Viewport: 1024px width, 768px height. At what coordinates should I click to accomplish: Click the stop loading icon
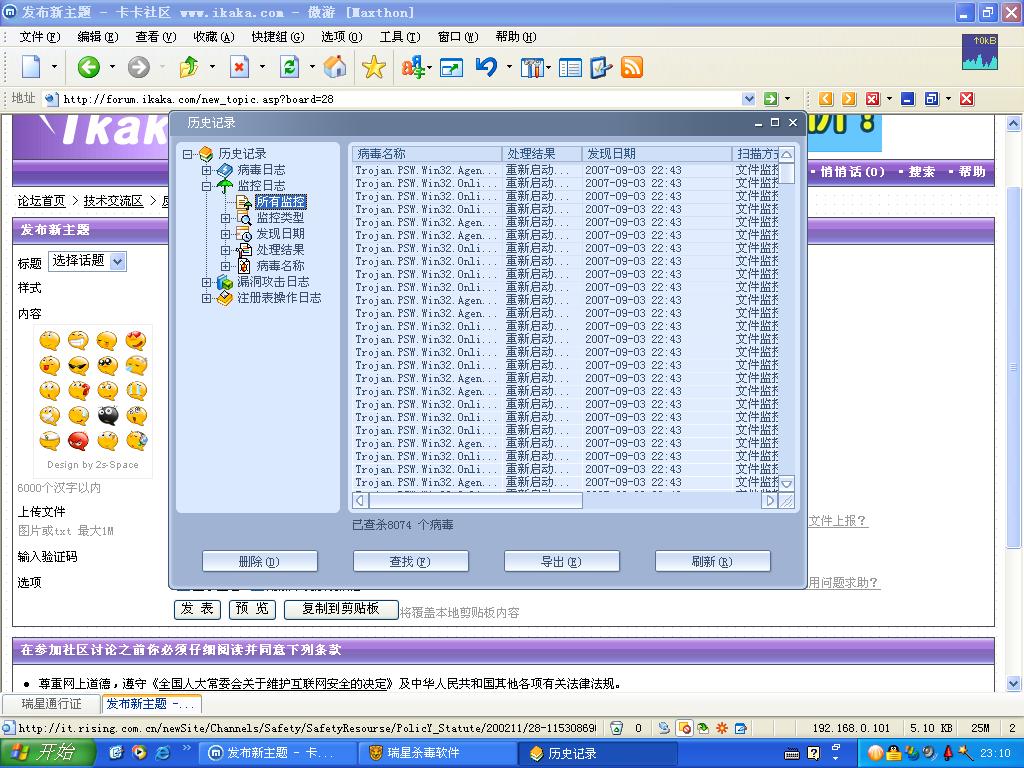coord(240,67)
